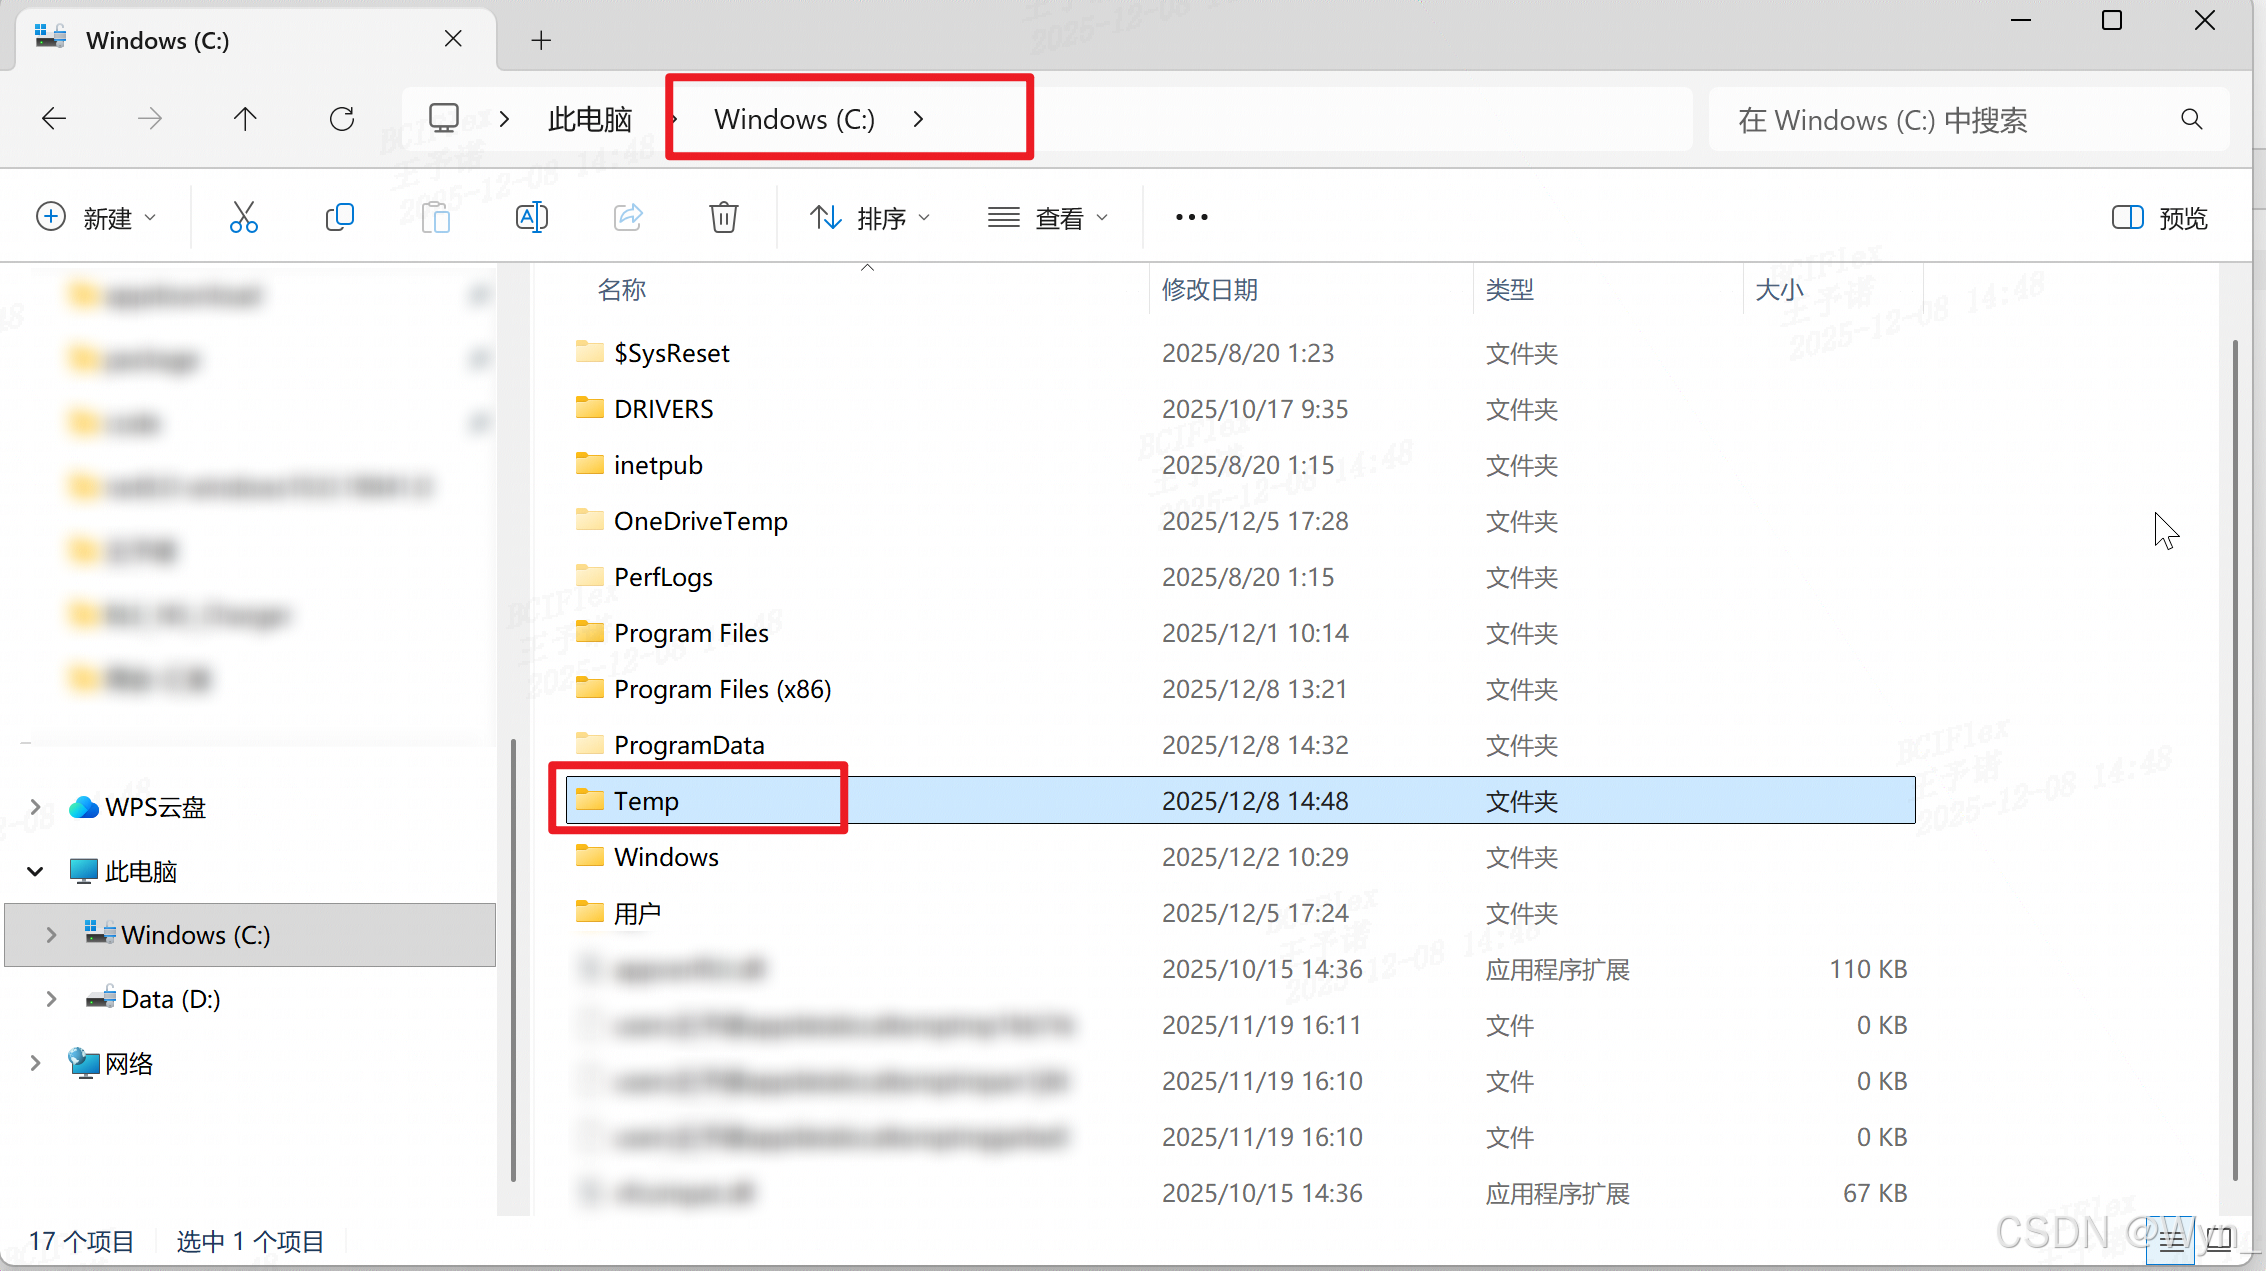
Task: Click the Refresh icon in the address bar
Action: [x=342, y=118]
